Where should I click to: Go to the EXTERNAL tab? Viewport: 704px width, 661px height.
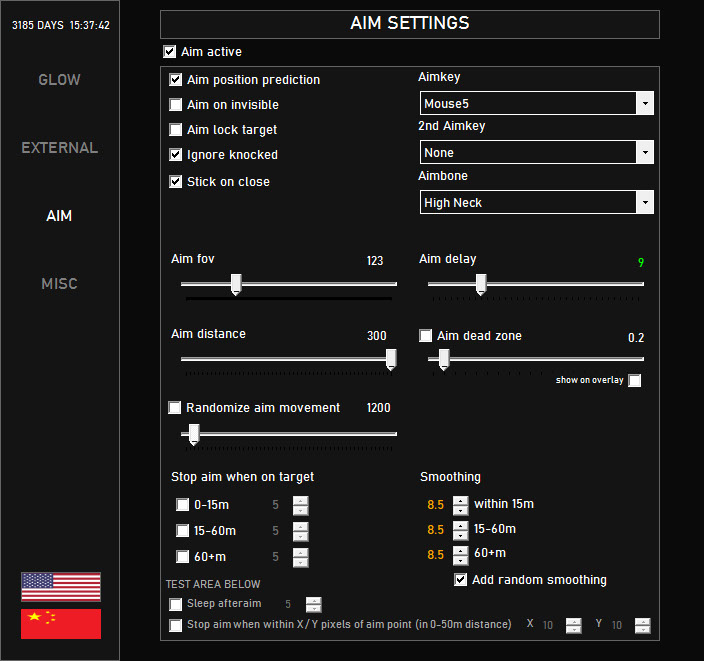59,148
